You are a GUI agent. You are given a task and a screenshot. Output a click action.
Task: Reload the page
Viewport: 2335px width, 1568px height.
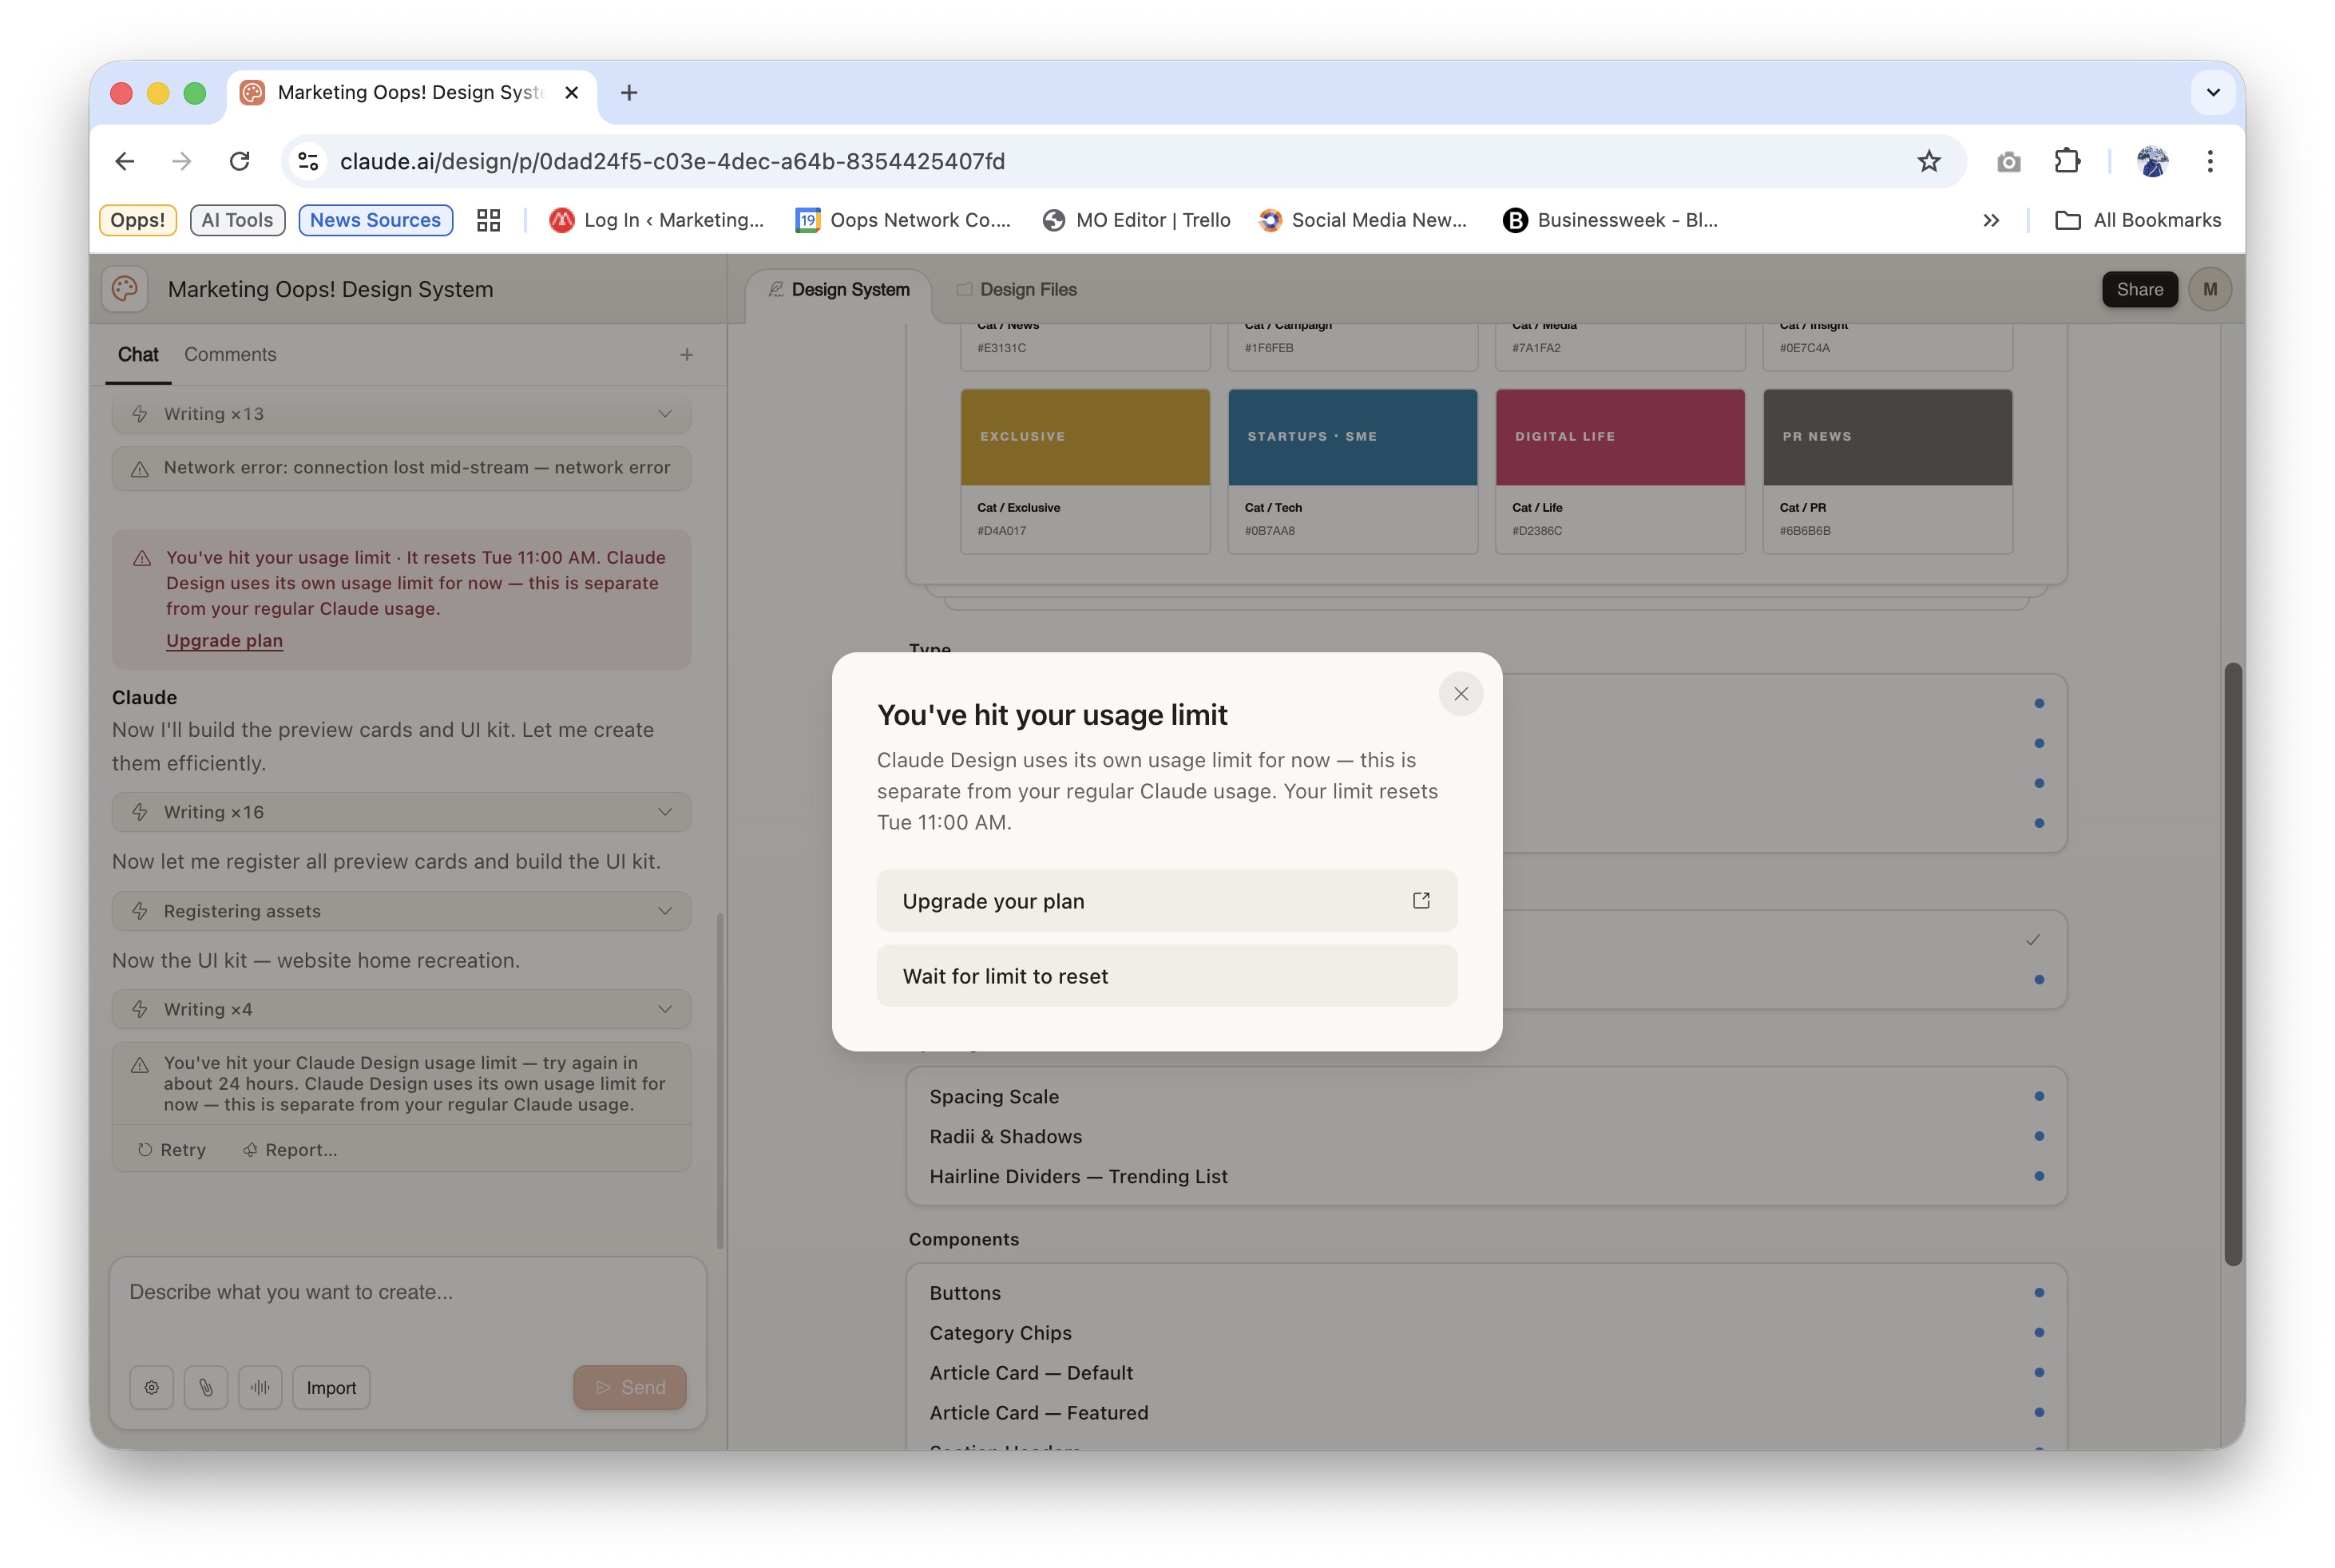[x=239, y=161]
